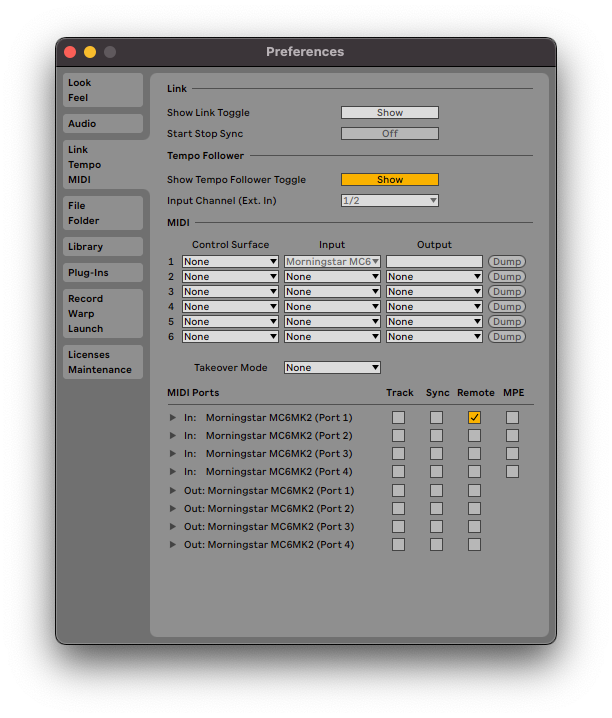
Task: Enable Sync for output Port 1
Action: [x=436, y=491]
